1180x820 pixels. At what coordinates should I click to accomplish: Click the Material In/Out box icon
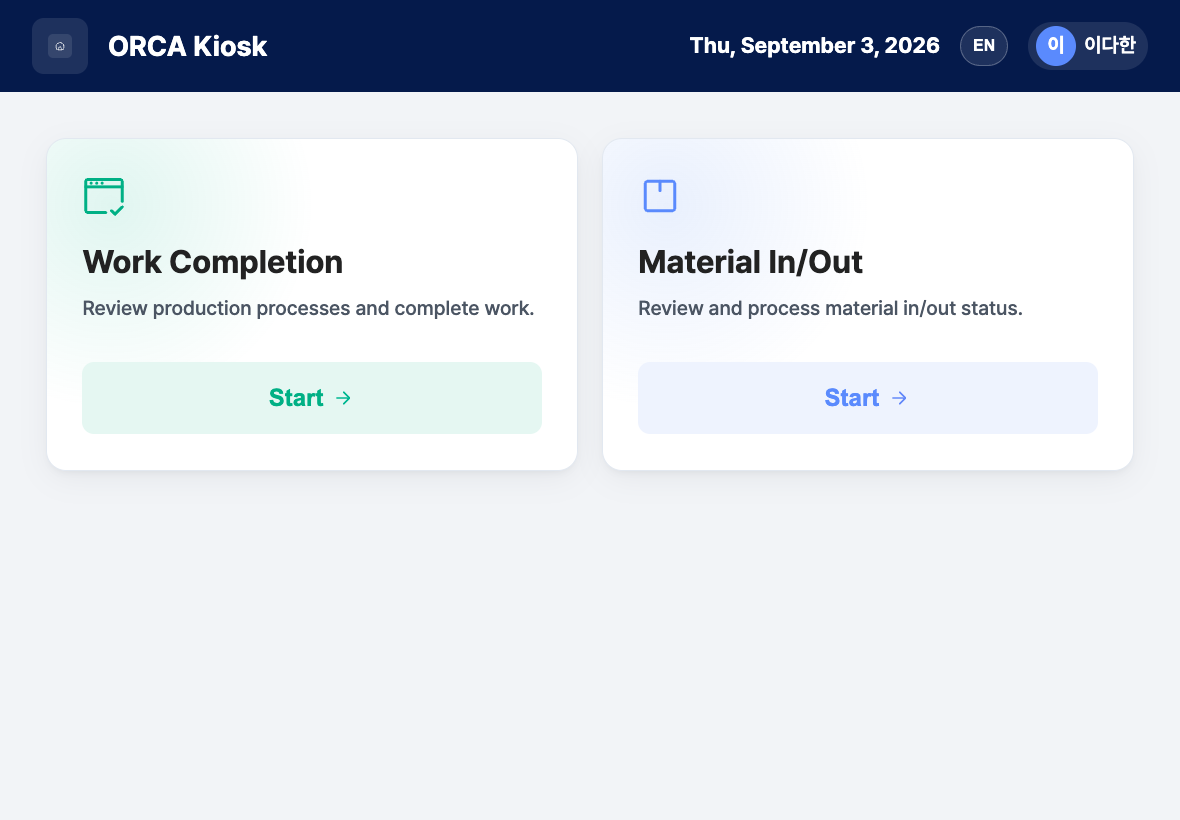(660, 196)
